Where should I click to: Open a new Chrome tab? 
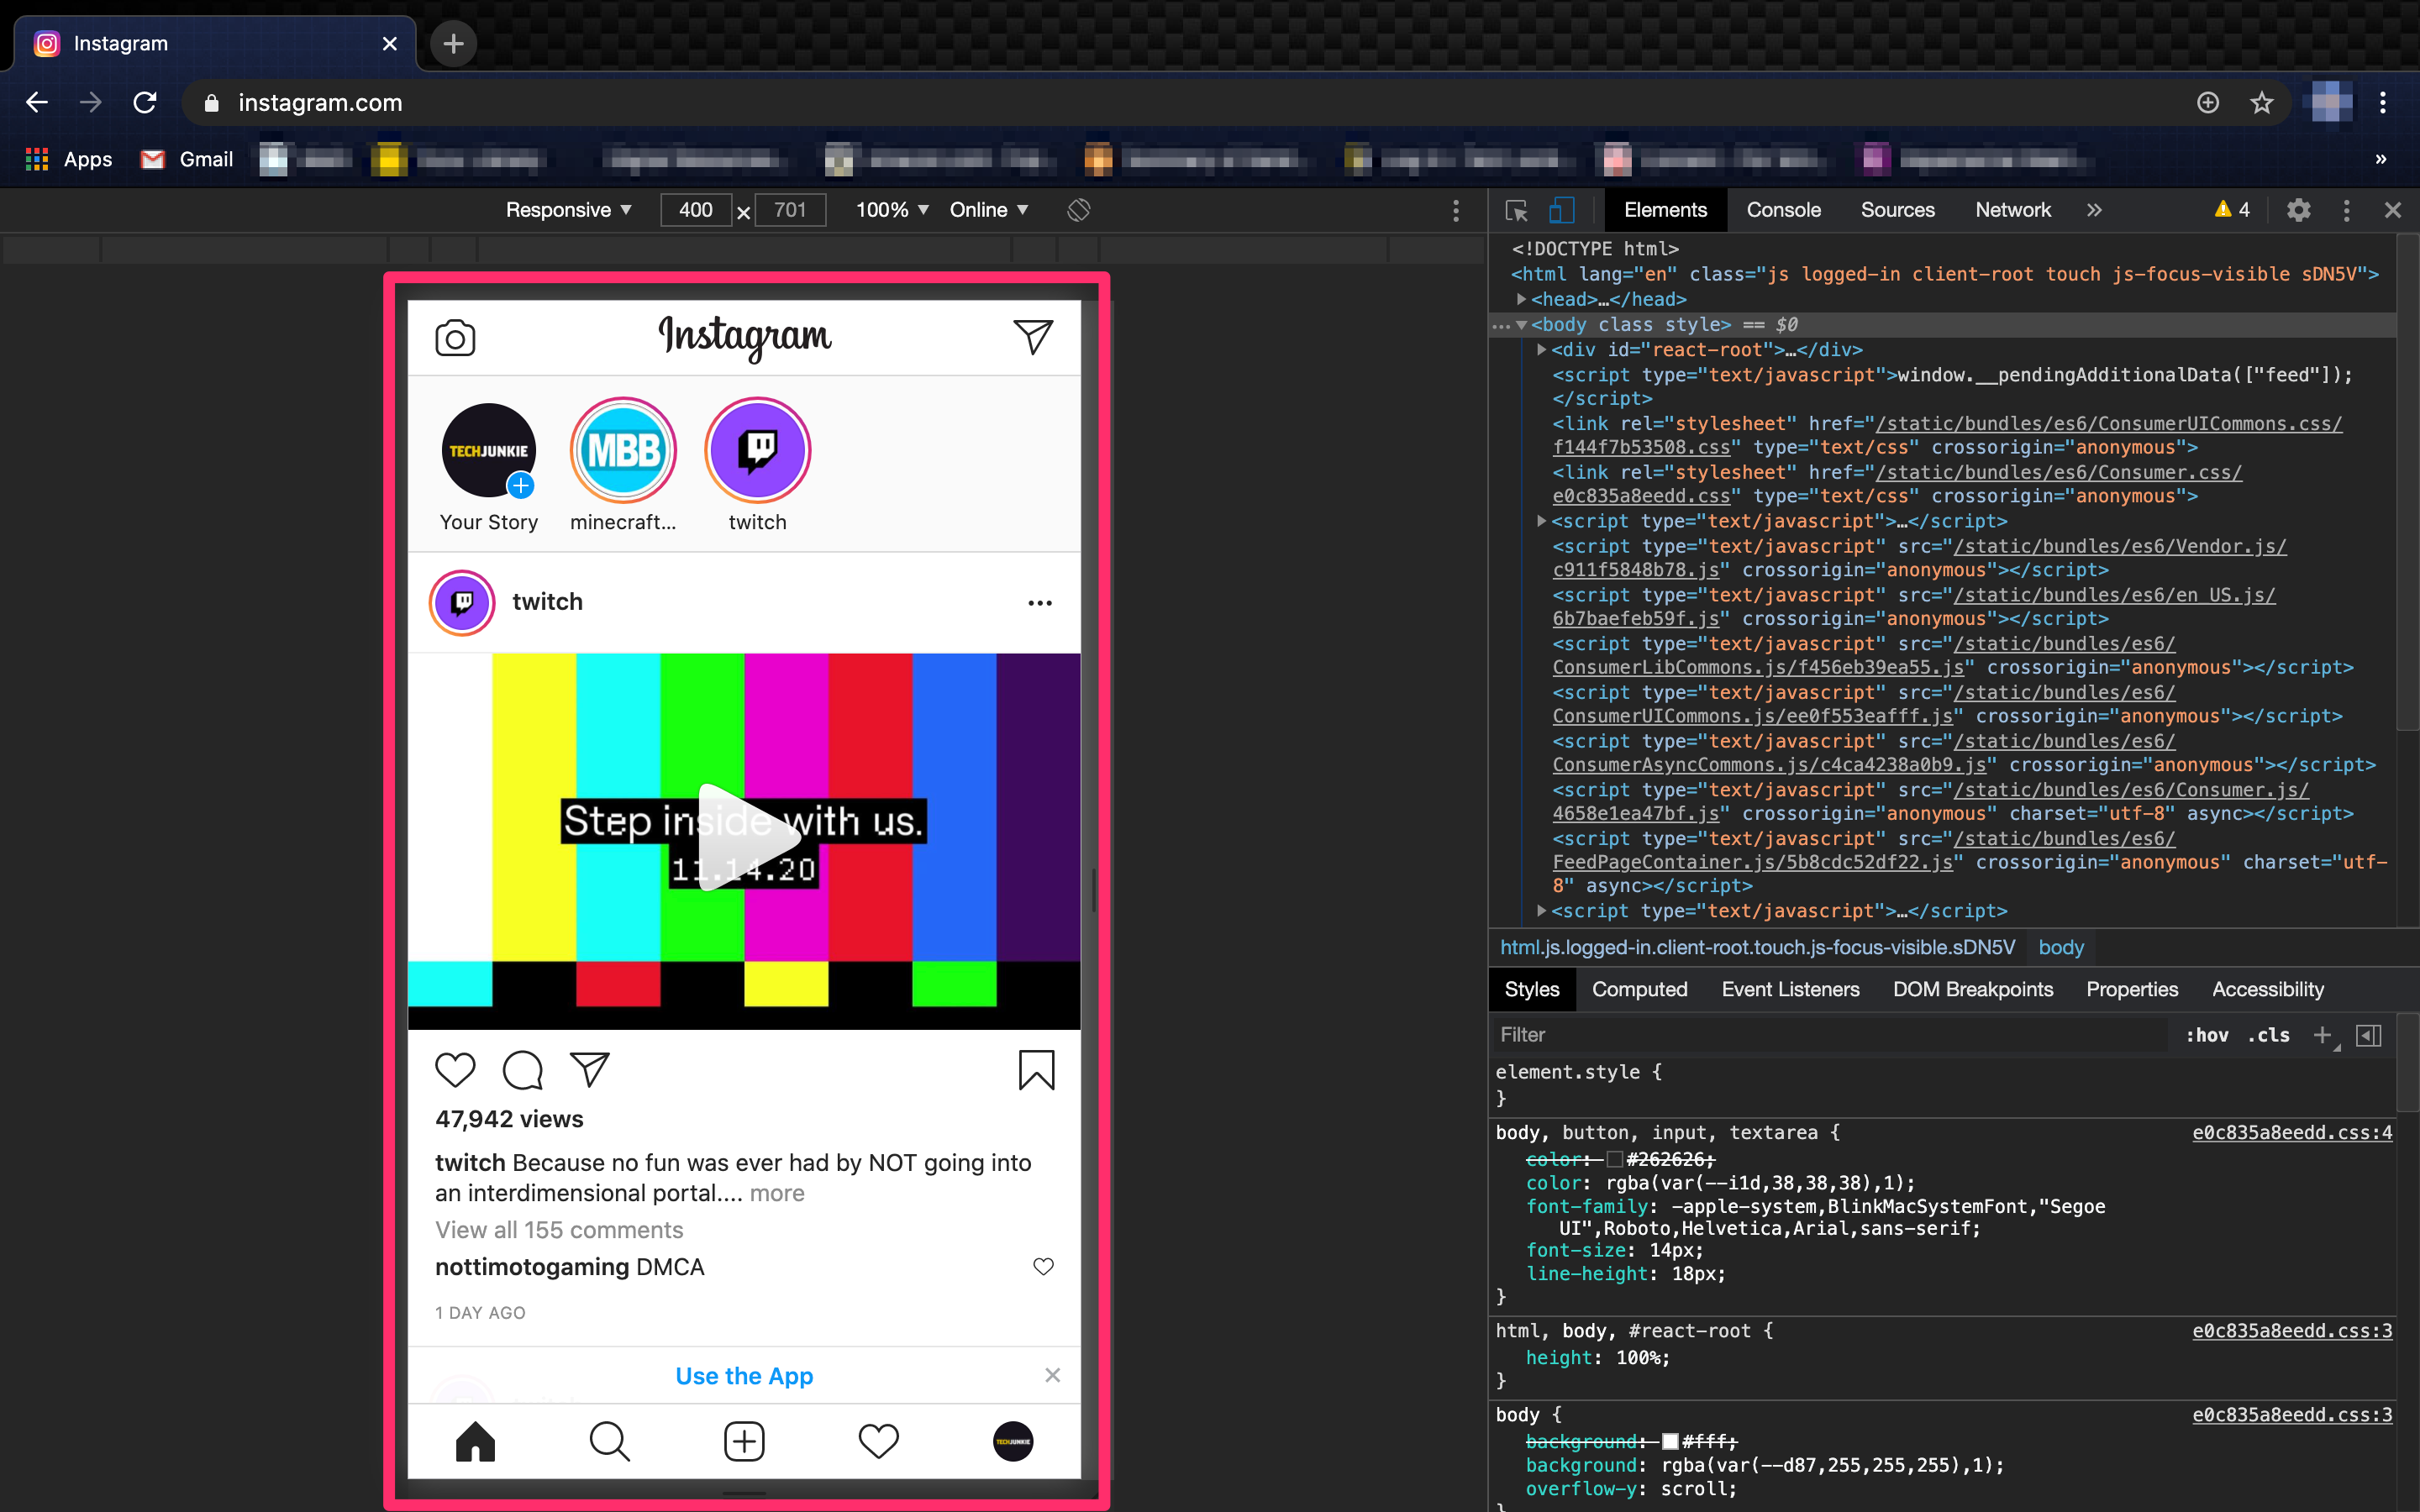[x=453, y=43]
